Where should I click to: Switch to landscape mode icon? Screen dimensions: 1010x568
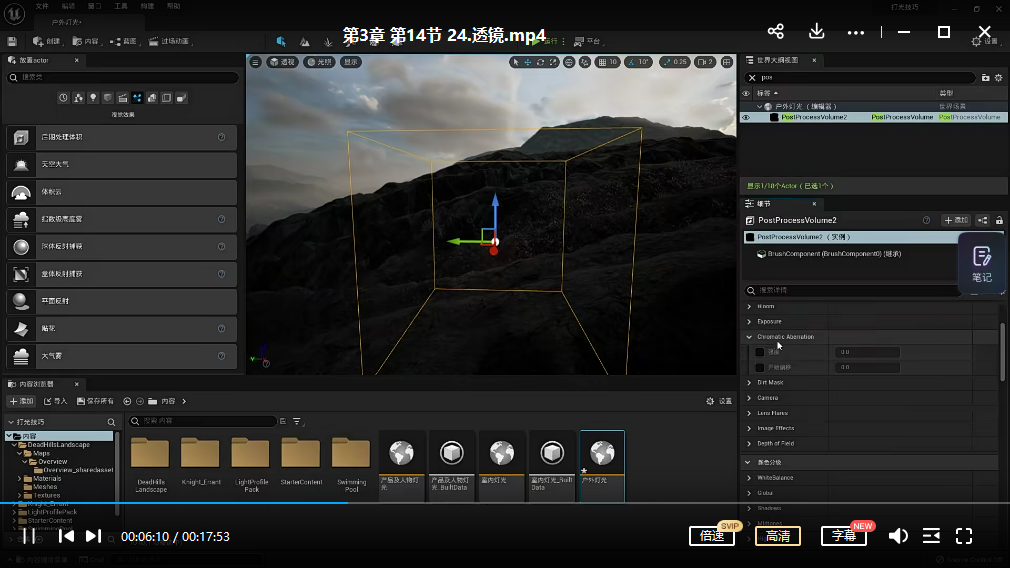pos(305,42)
